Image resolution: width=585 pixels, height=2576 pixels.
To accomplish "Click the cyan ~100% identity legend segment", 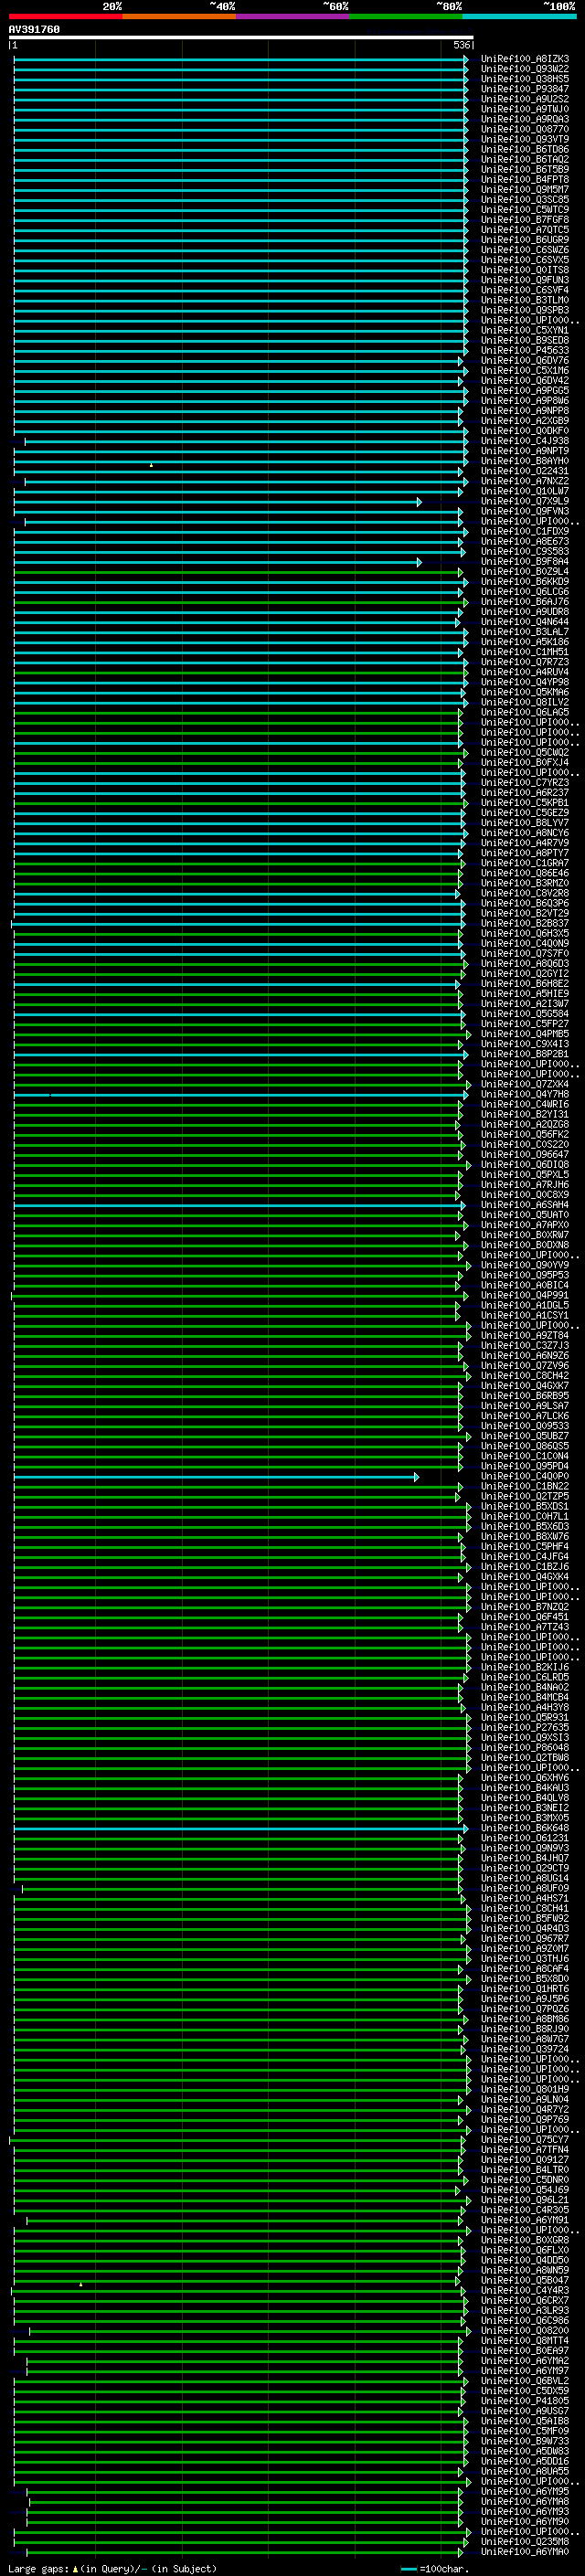I will click(519, 16).
